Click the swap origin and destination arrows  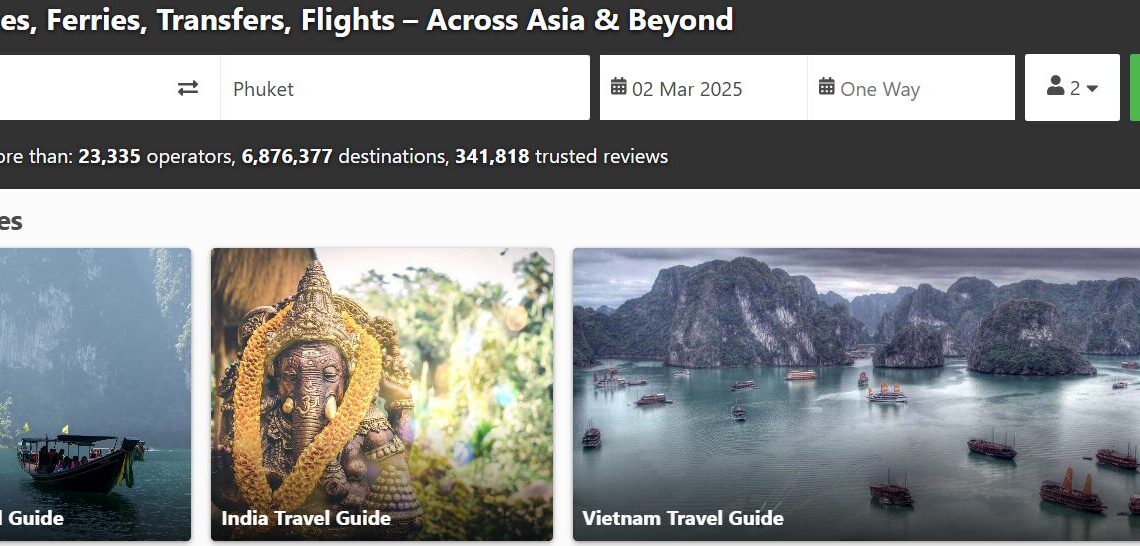[x=188, y=88]
